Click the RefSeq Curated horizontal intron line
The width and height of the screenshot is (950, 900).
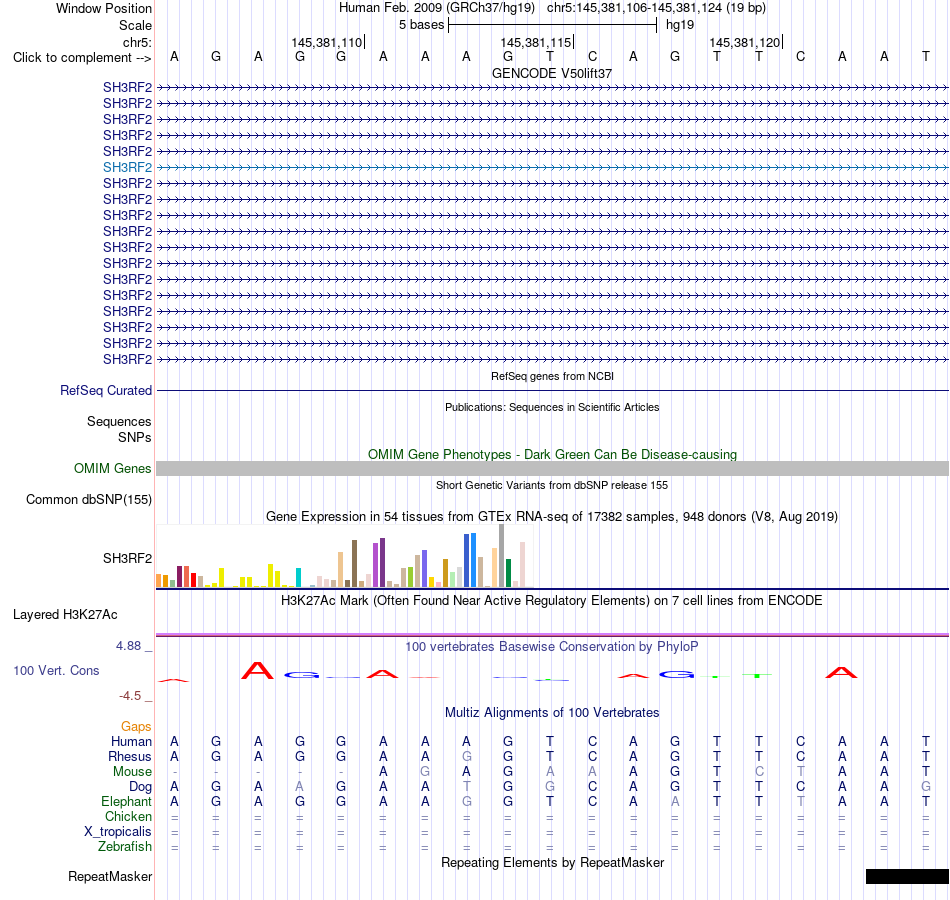point(553,390)
